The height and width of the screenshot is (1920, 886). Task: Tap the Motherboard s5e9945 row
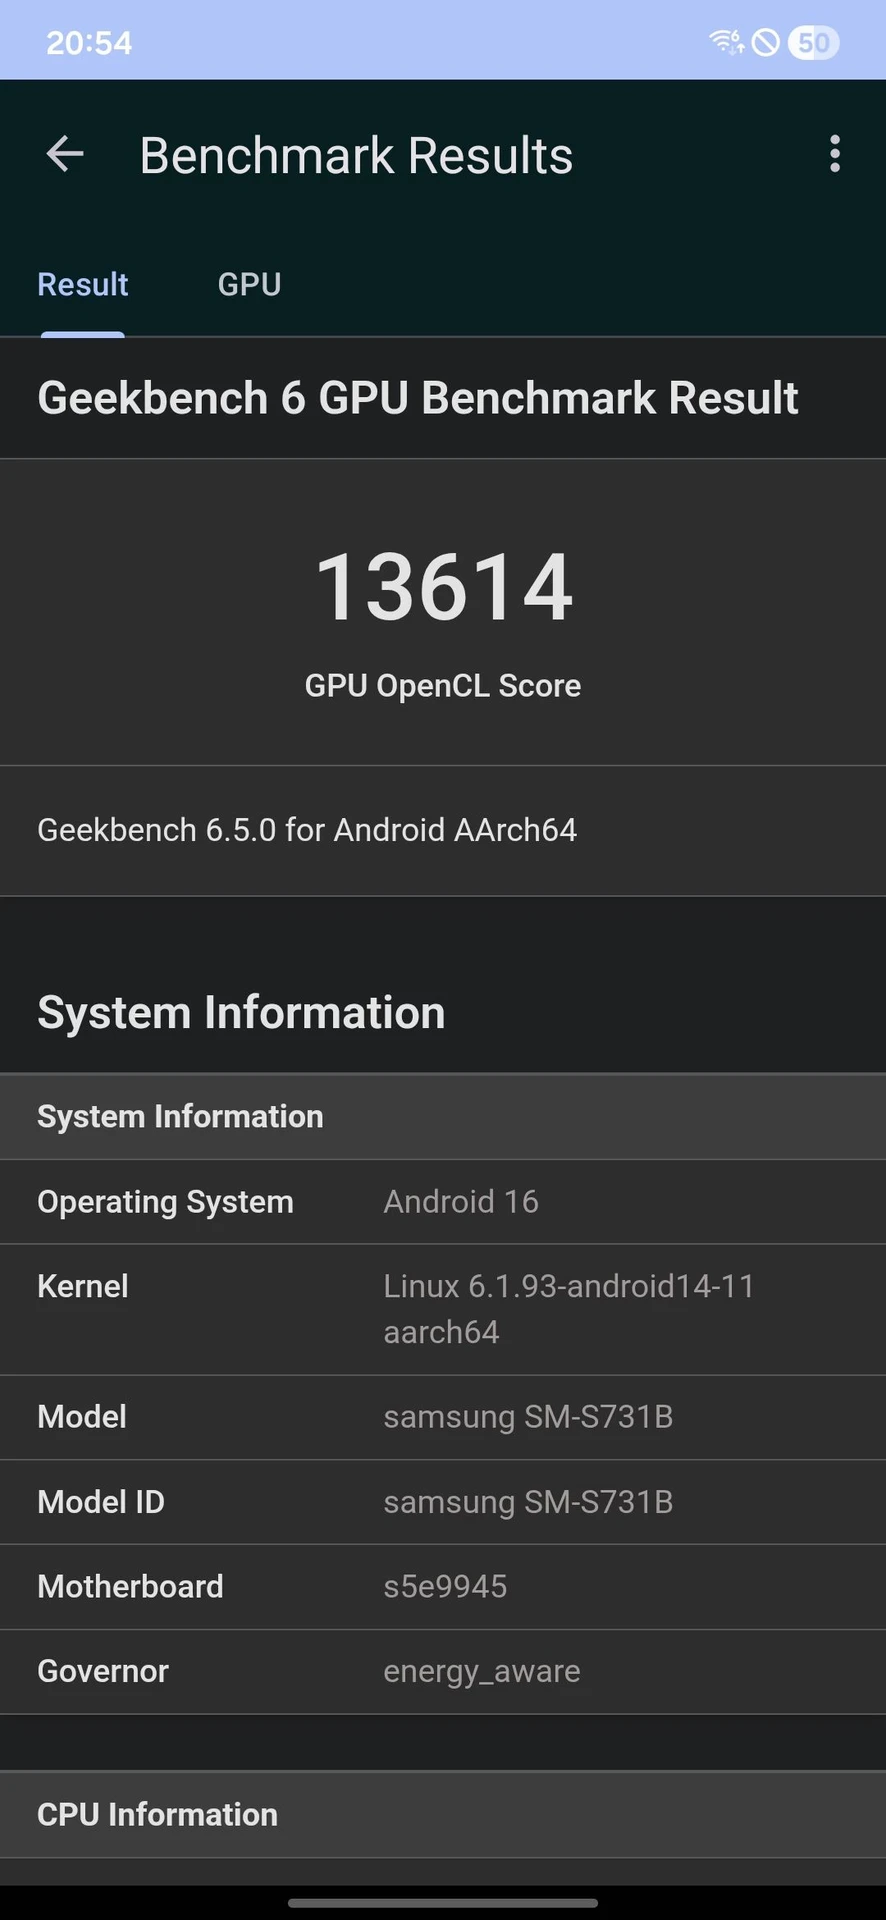[x=443, y=1588]
